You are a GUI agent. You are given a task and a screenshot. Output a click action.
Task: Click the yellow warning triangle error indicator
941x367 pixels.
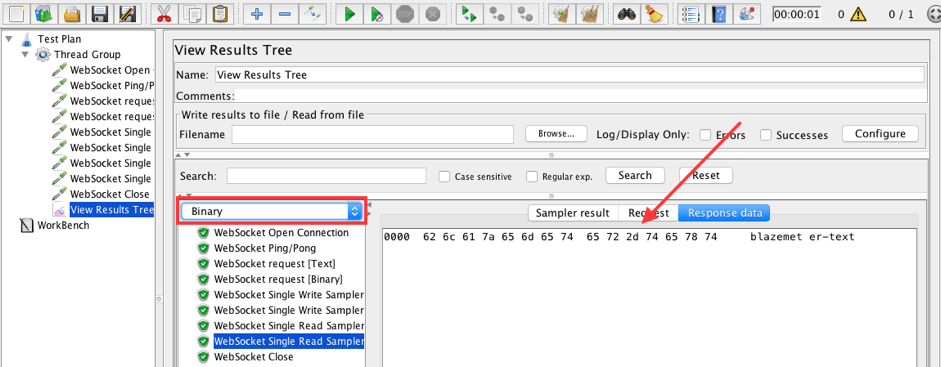(x=858, y=14)
